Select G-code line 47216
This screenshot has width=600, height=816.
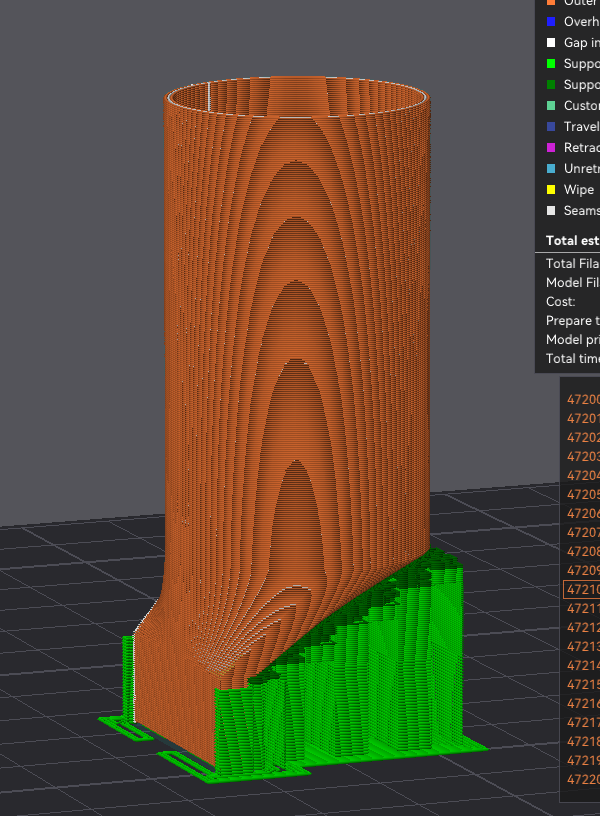(x=583, y=704)
